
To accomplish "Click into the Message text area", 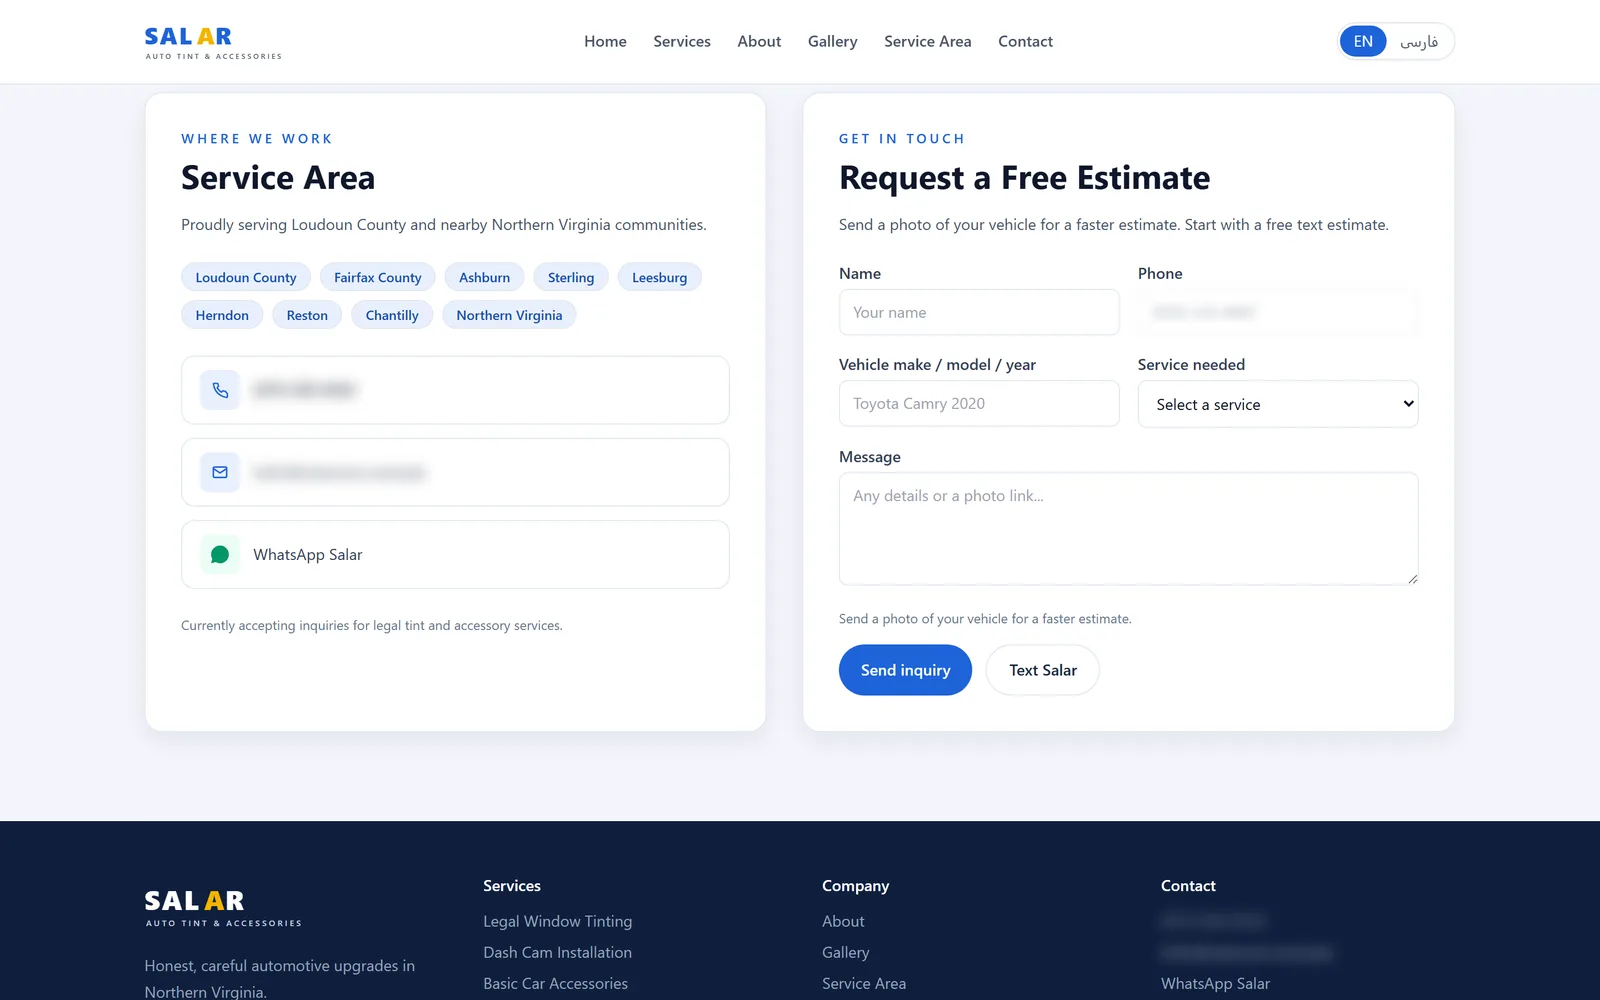I will pyautogui.click(x=1128, y=529).
